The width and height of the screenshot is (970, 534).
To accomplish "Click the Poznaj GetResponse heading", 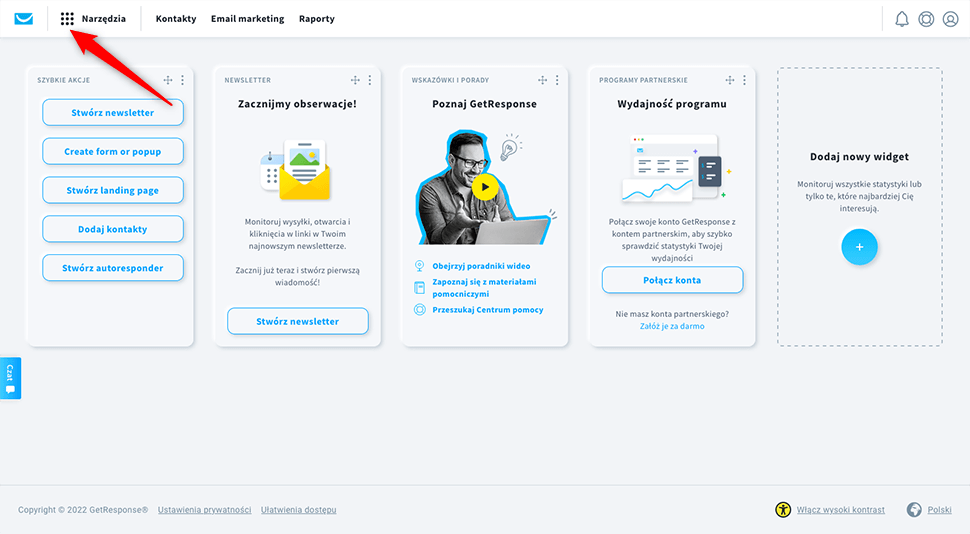I will click(484, 104).
